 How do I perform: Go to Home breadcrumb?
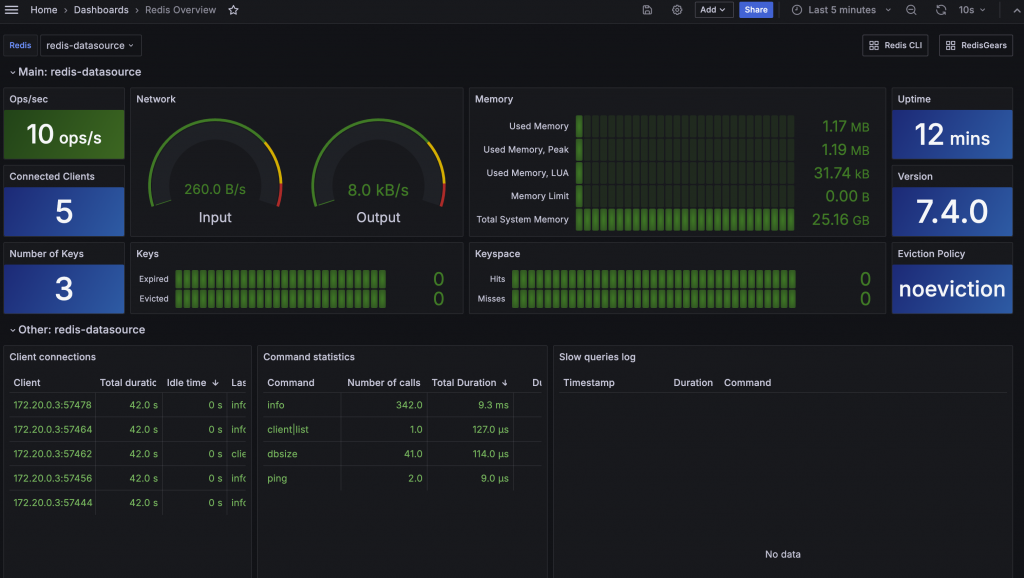(44, 10)
